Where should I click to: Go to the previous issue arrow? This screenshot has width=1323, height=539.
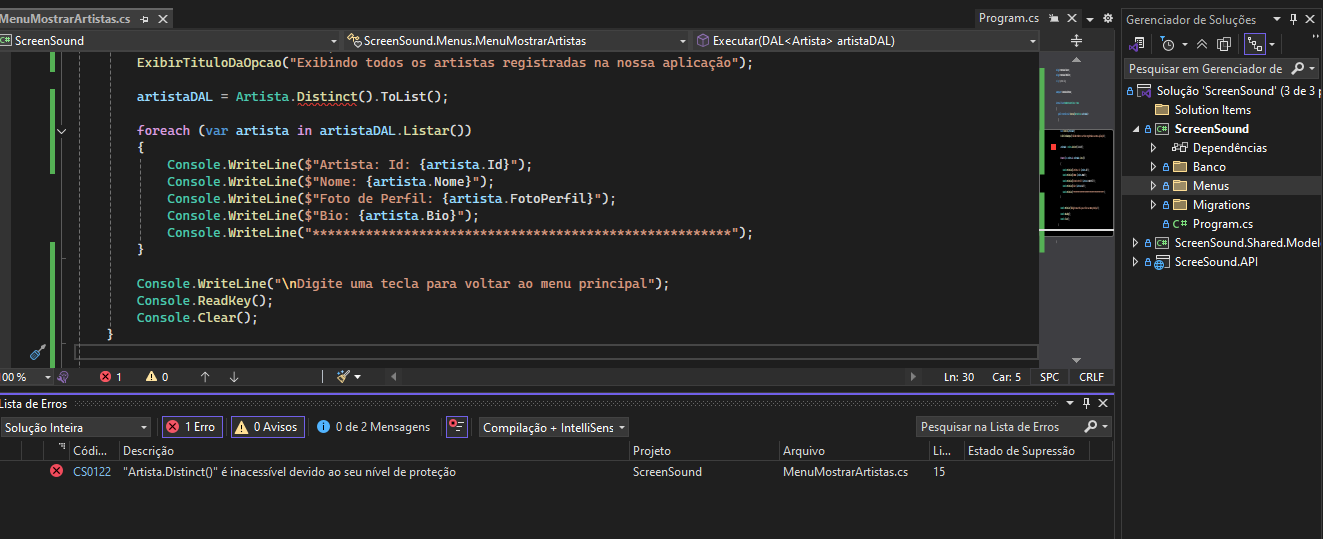click(205, 377)
